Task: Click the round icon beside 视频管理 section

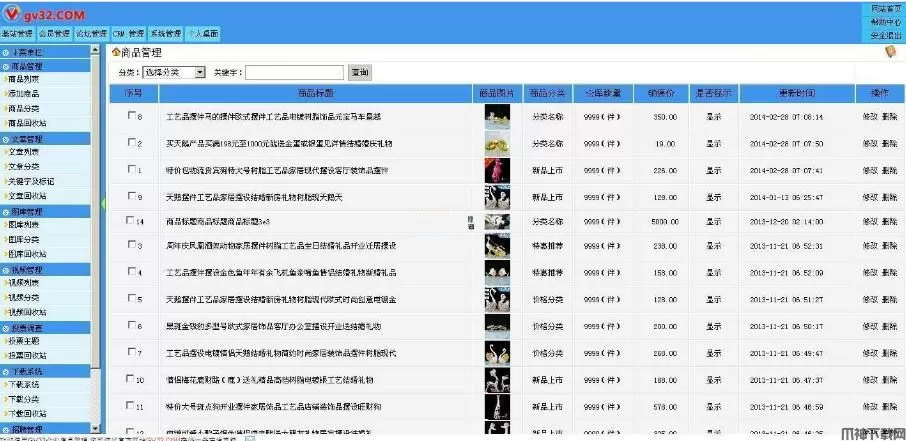Action: (6, 270)
